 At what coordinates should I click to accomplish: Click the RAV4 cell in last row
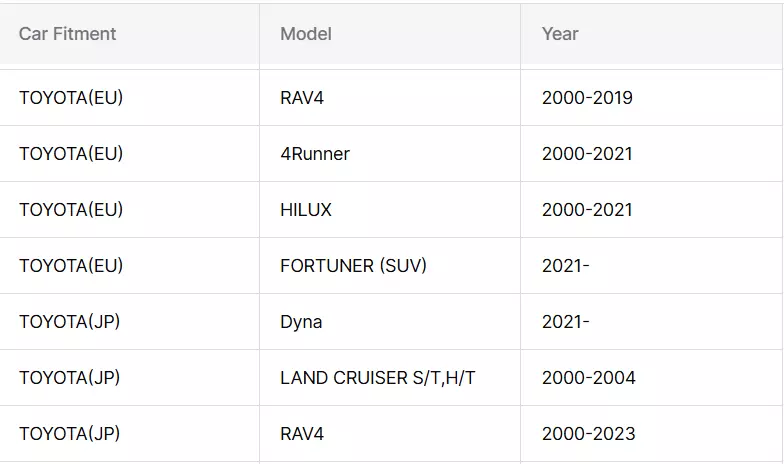(302, 434)
